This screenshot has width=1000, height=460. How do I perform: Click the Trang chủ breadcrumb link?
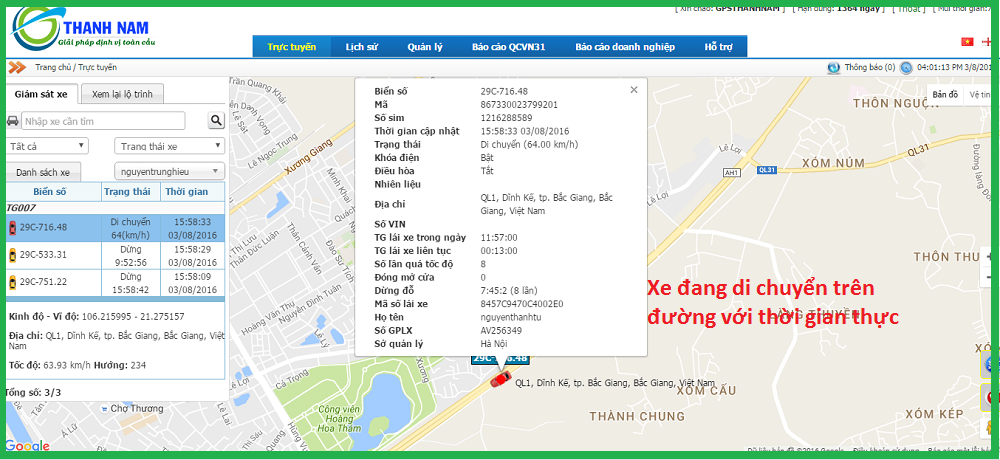pos(54,68)
